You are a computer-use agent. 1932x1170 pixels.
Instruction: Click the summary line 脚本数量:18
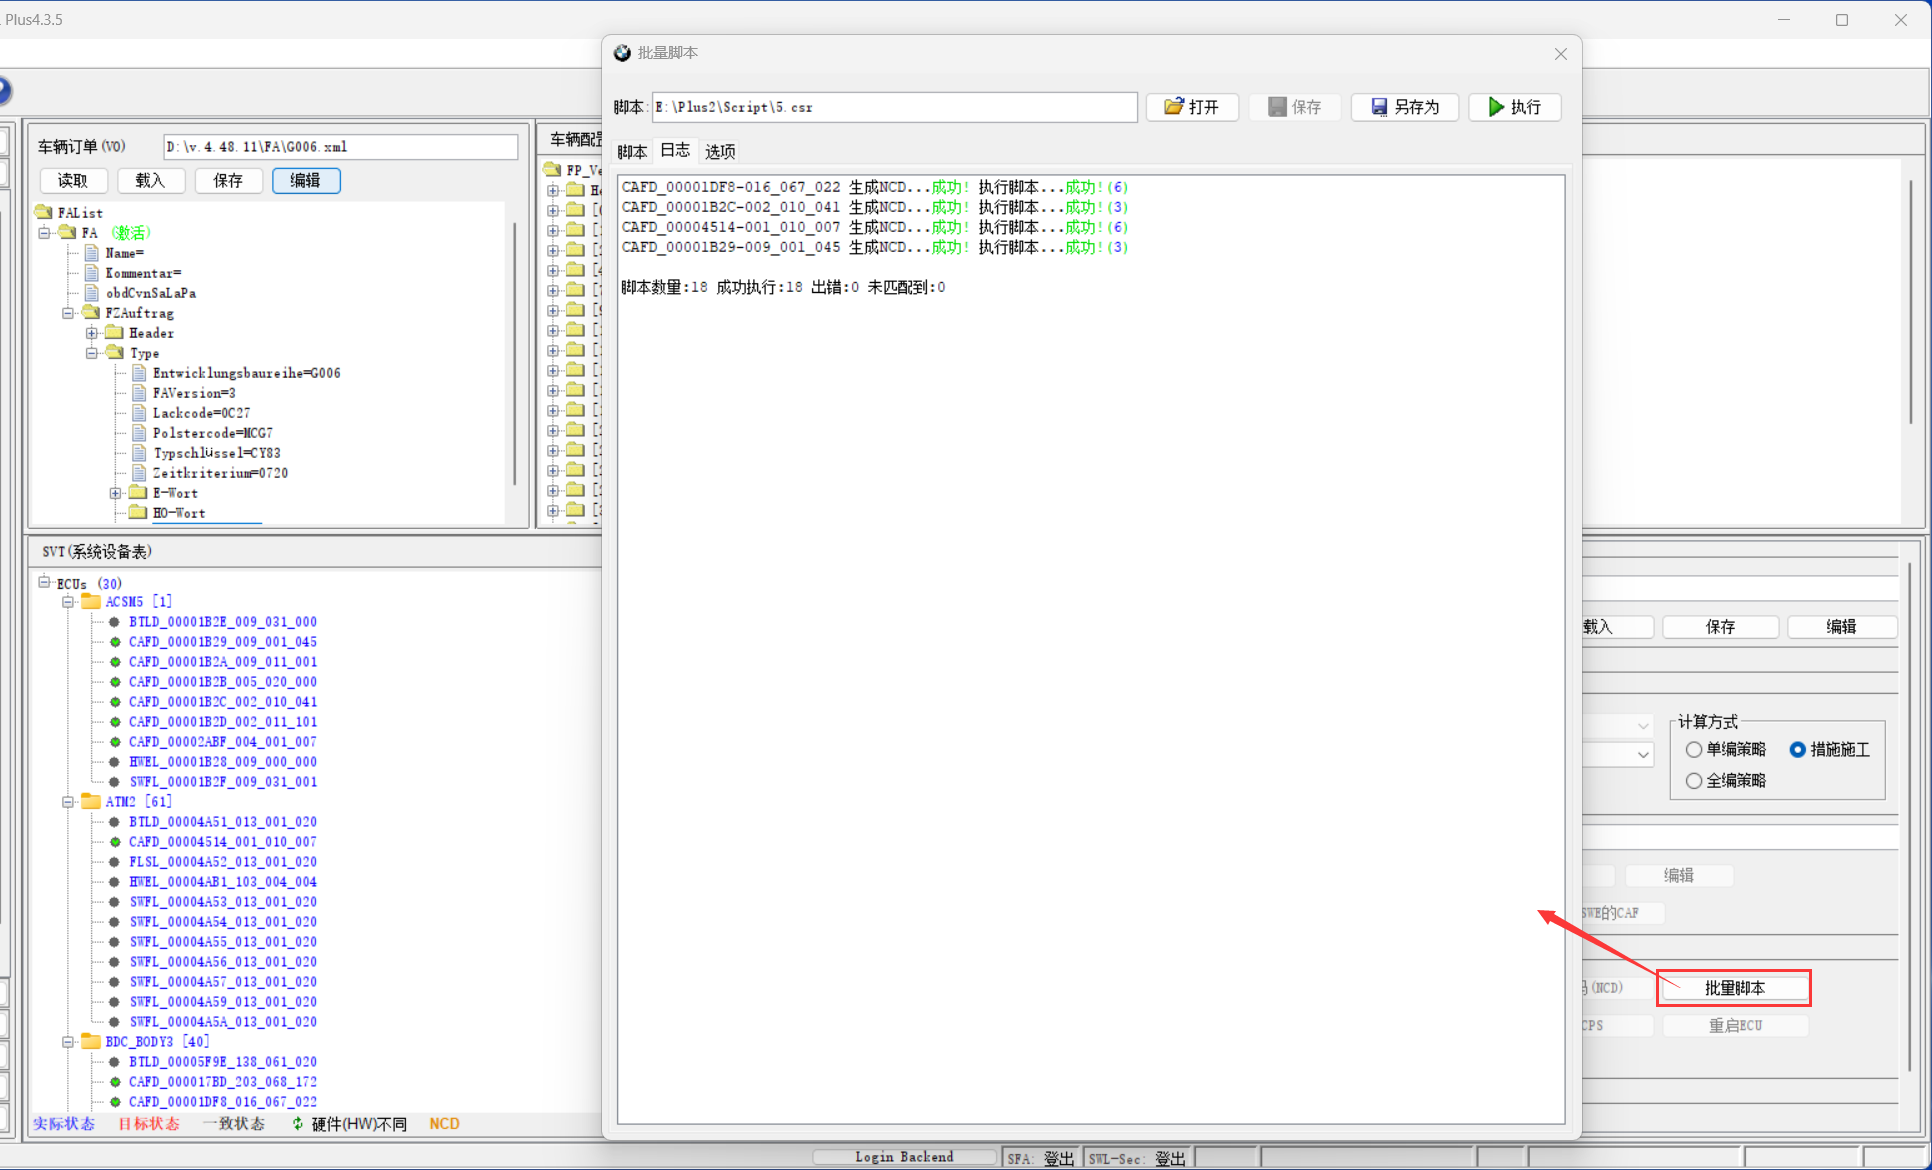click(783, 287)
